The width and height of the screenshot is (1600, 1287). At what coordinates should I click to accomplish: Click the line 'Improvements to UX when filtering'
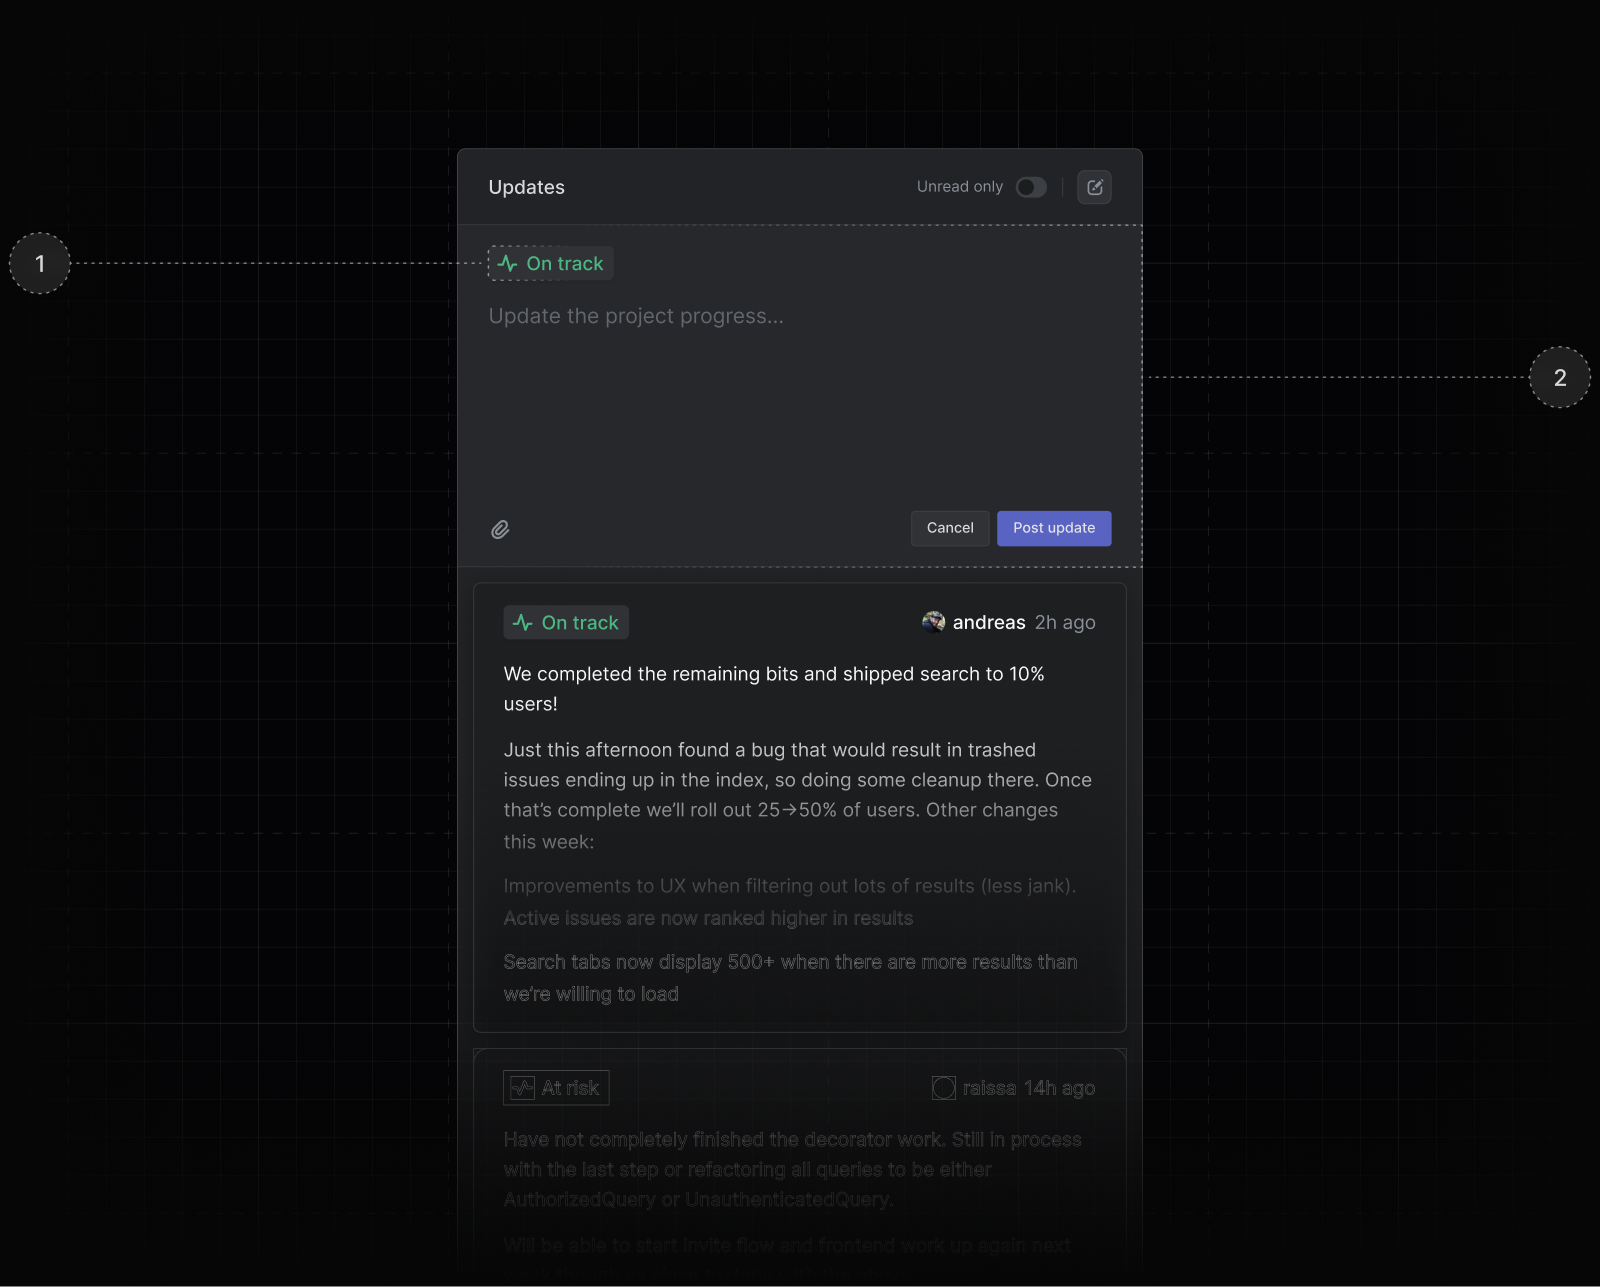click(790, 886)
